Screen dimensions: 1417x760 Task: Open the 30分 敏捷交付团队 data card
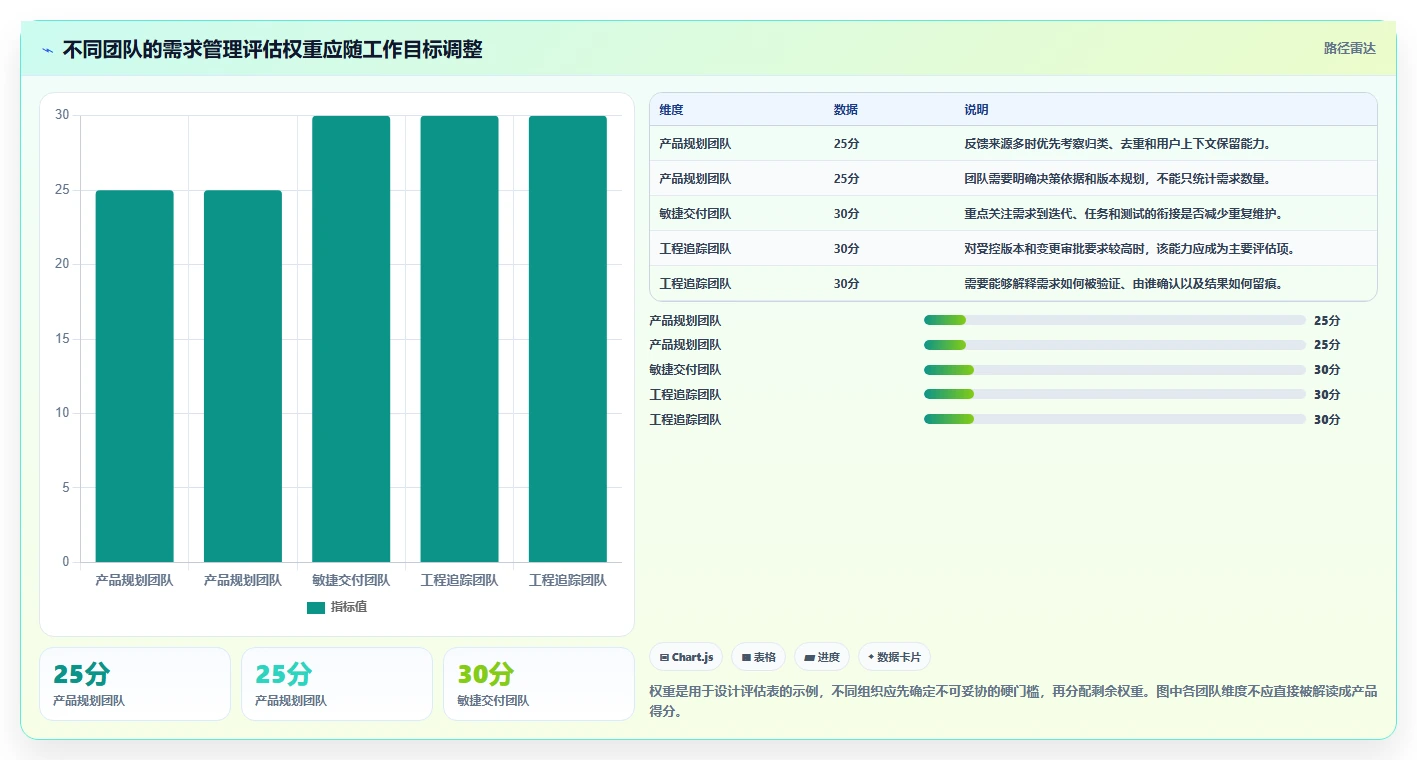[538, 684]
